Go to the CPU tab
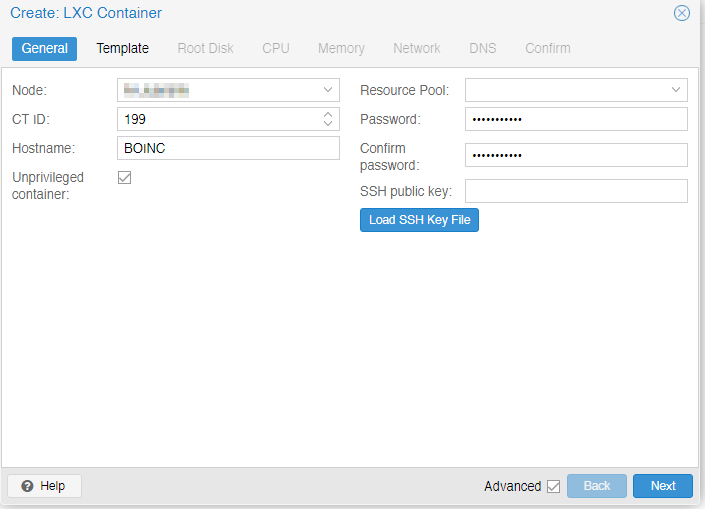Image resolution: width=705 pixels, height=509 pixels. [x=276, y=49]
